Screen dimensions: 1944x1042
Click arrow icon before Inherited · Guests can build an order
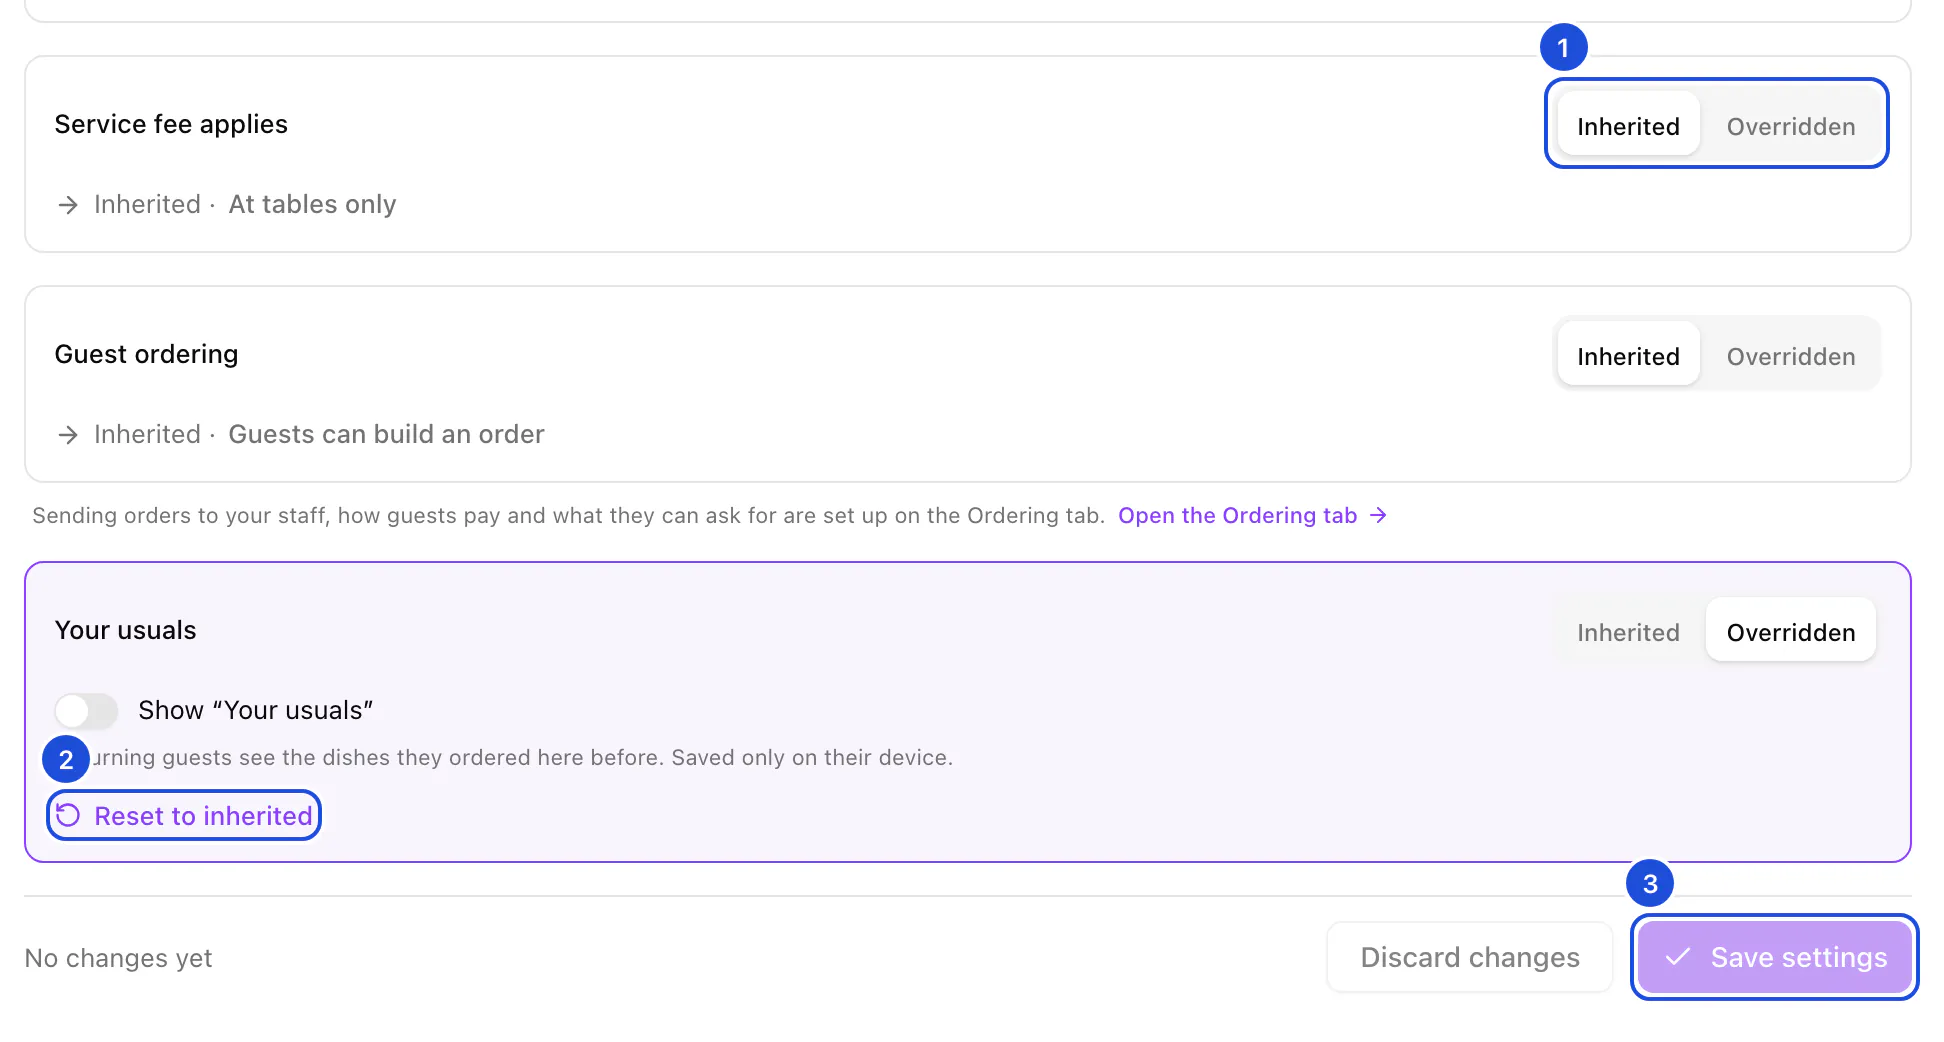68,435
